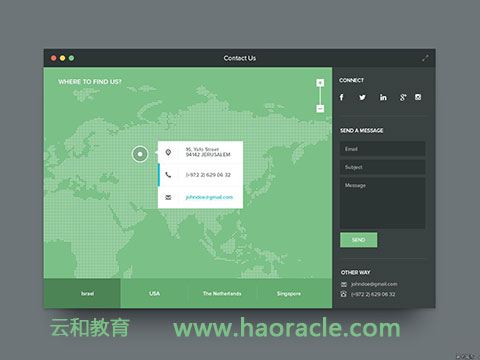Click the expand arrows icon in title bar
Screen dimensions: 480x360
(x=425, y=58)
